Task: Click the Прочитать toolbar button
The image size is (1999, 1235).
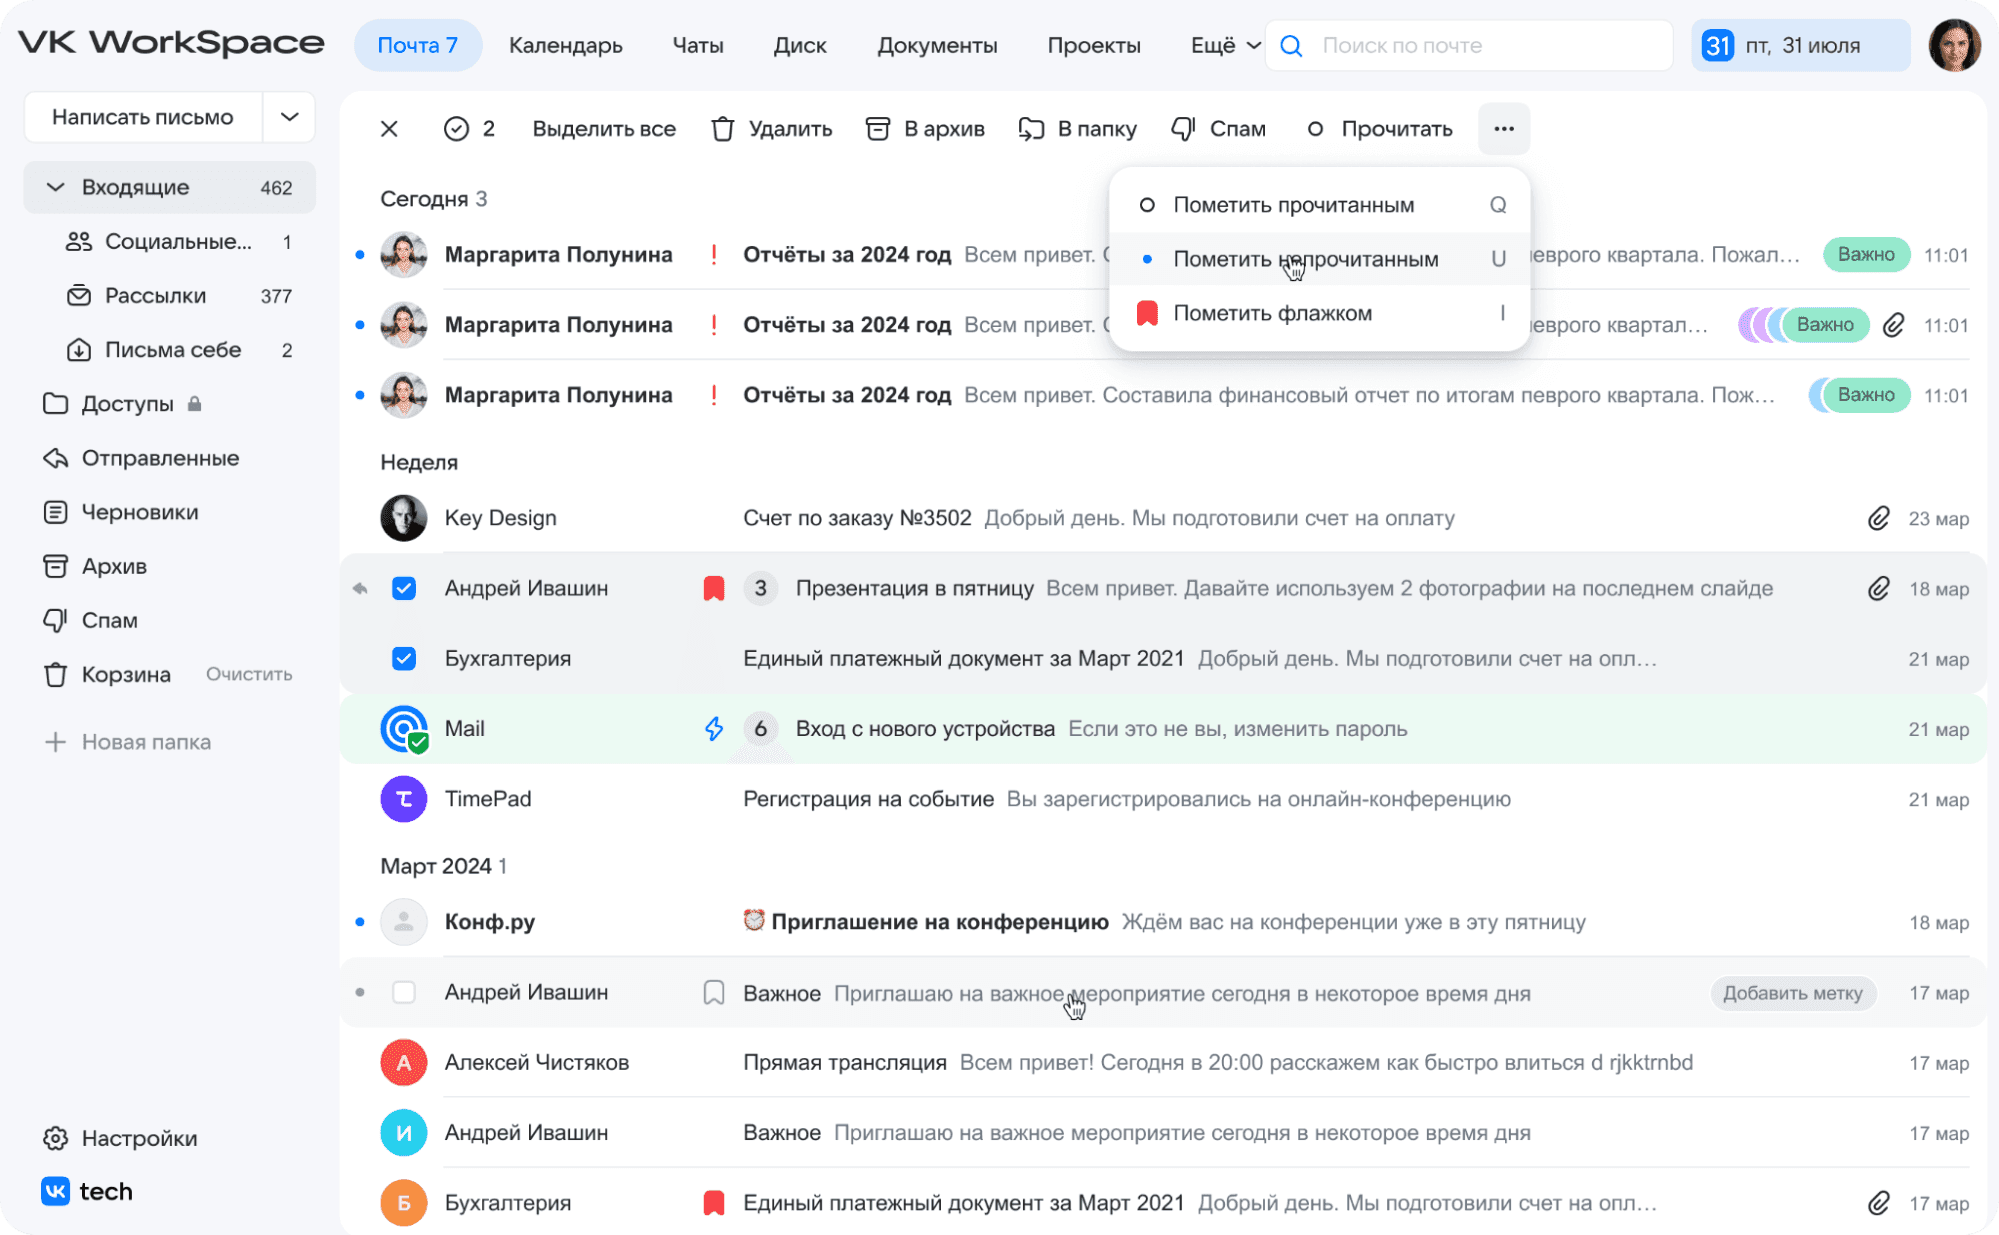Action: (x=1380, y=129)
